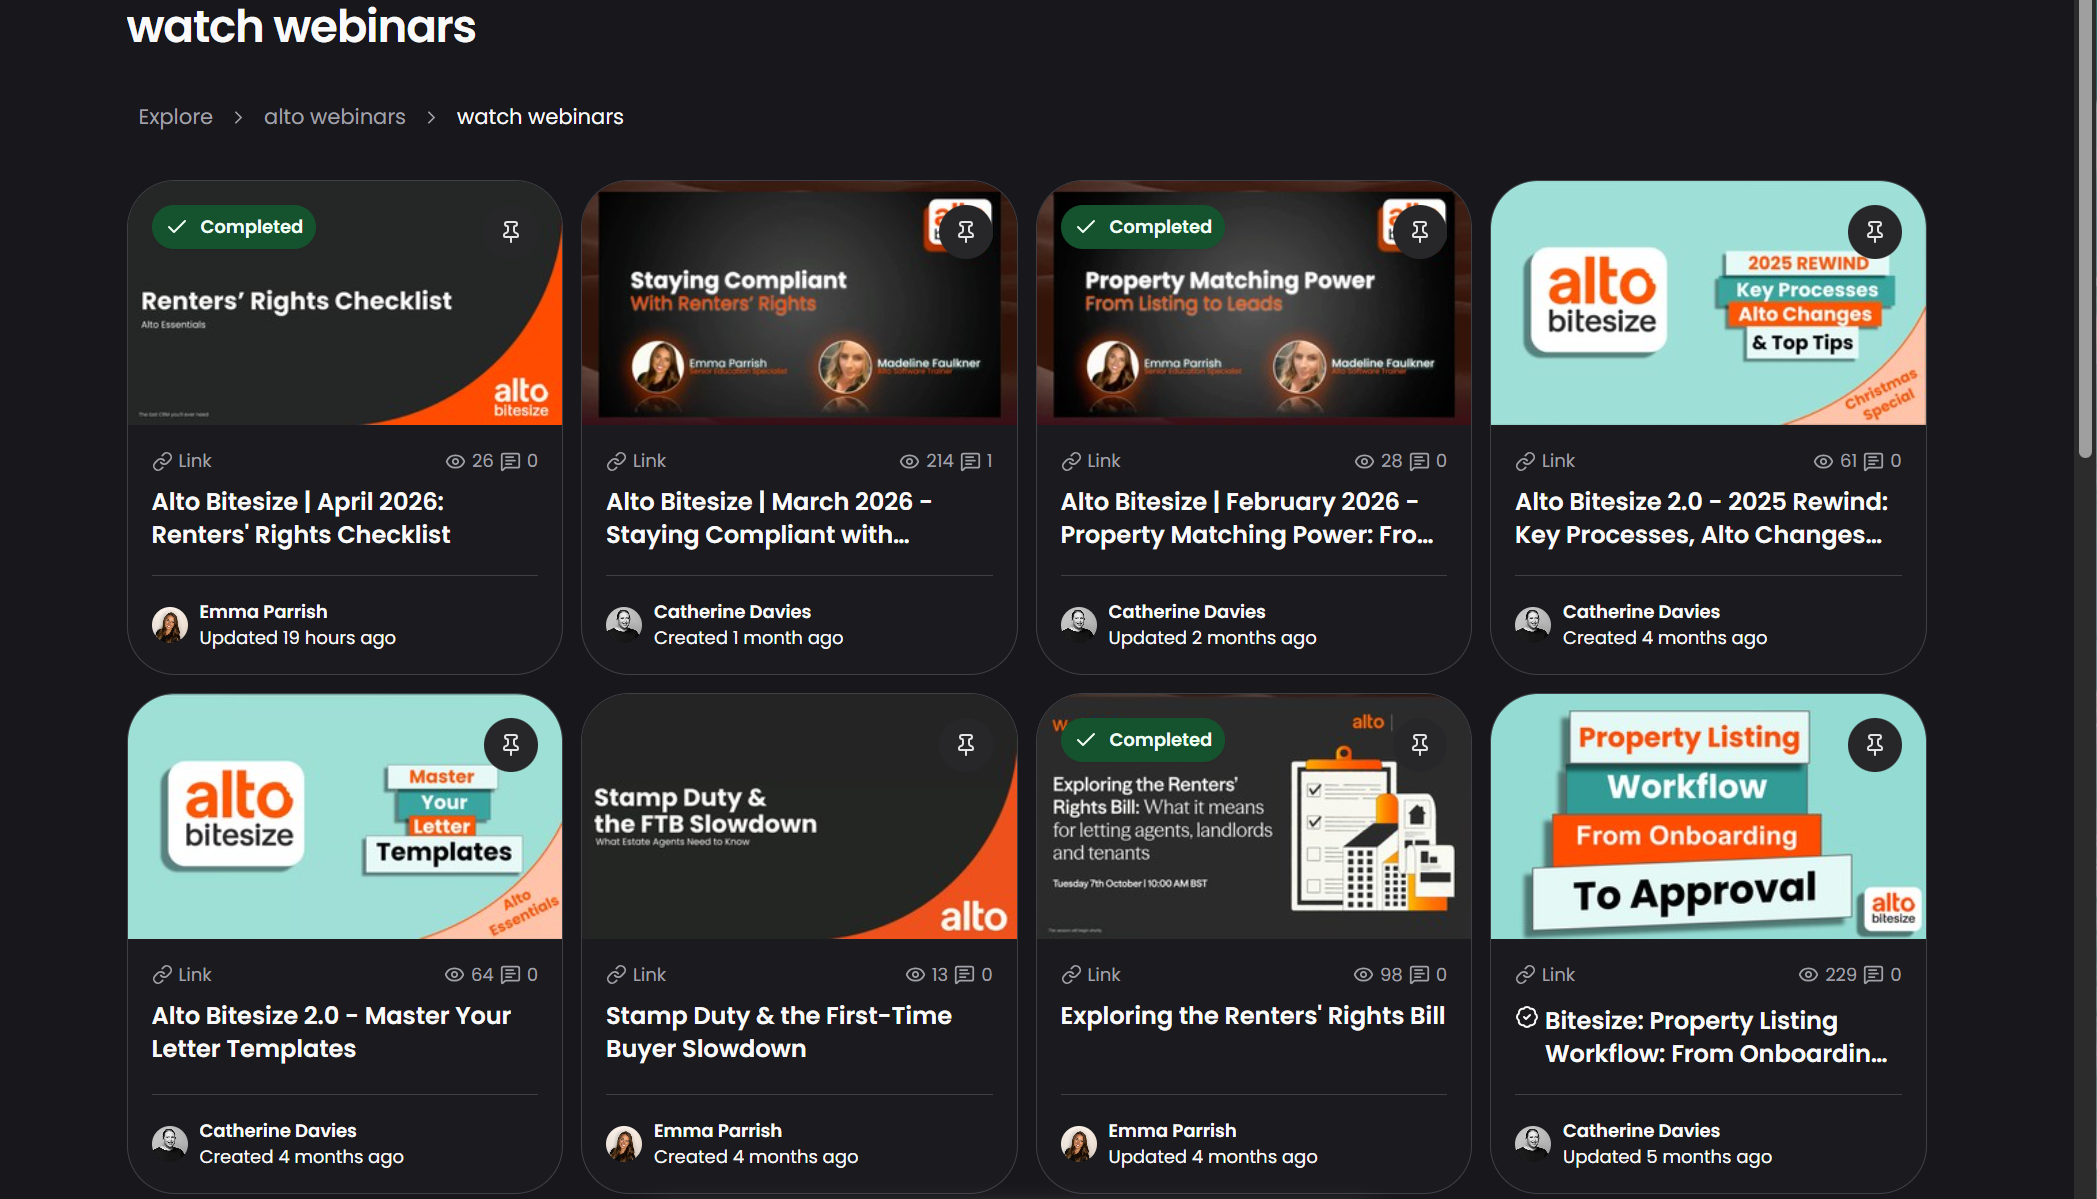2097x1199 pixels.
Task: Click Emma Parrish avatar on April 2026 card
Action: coord(170,624)
